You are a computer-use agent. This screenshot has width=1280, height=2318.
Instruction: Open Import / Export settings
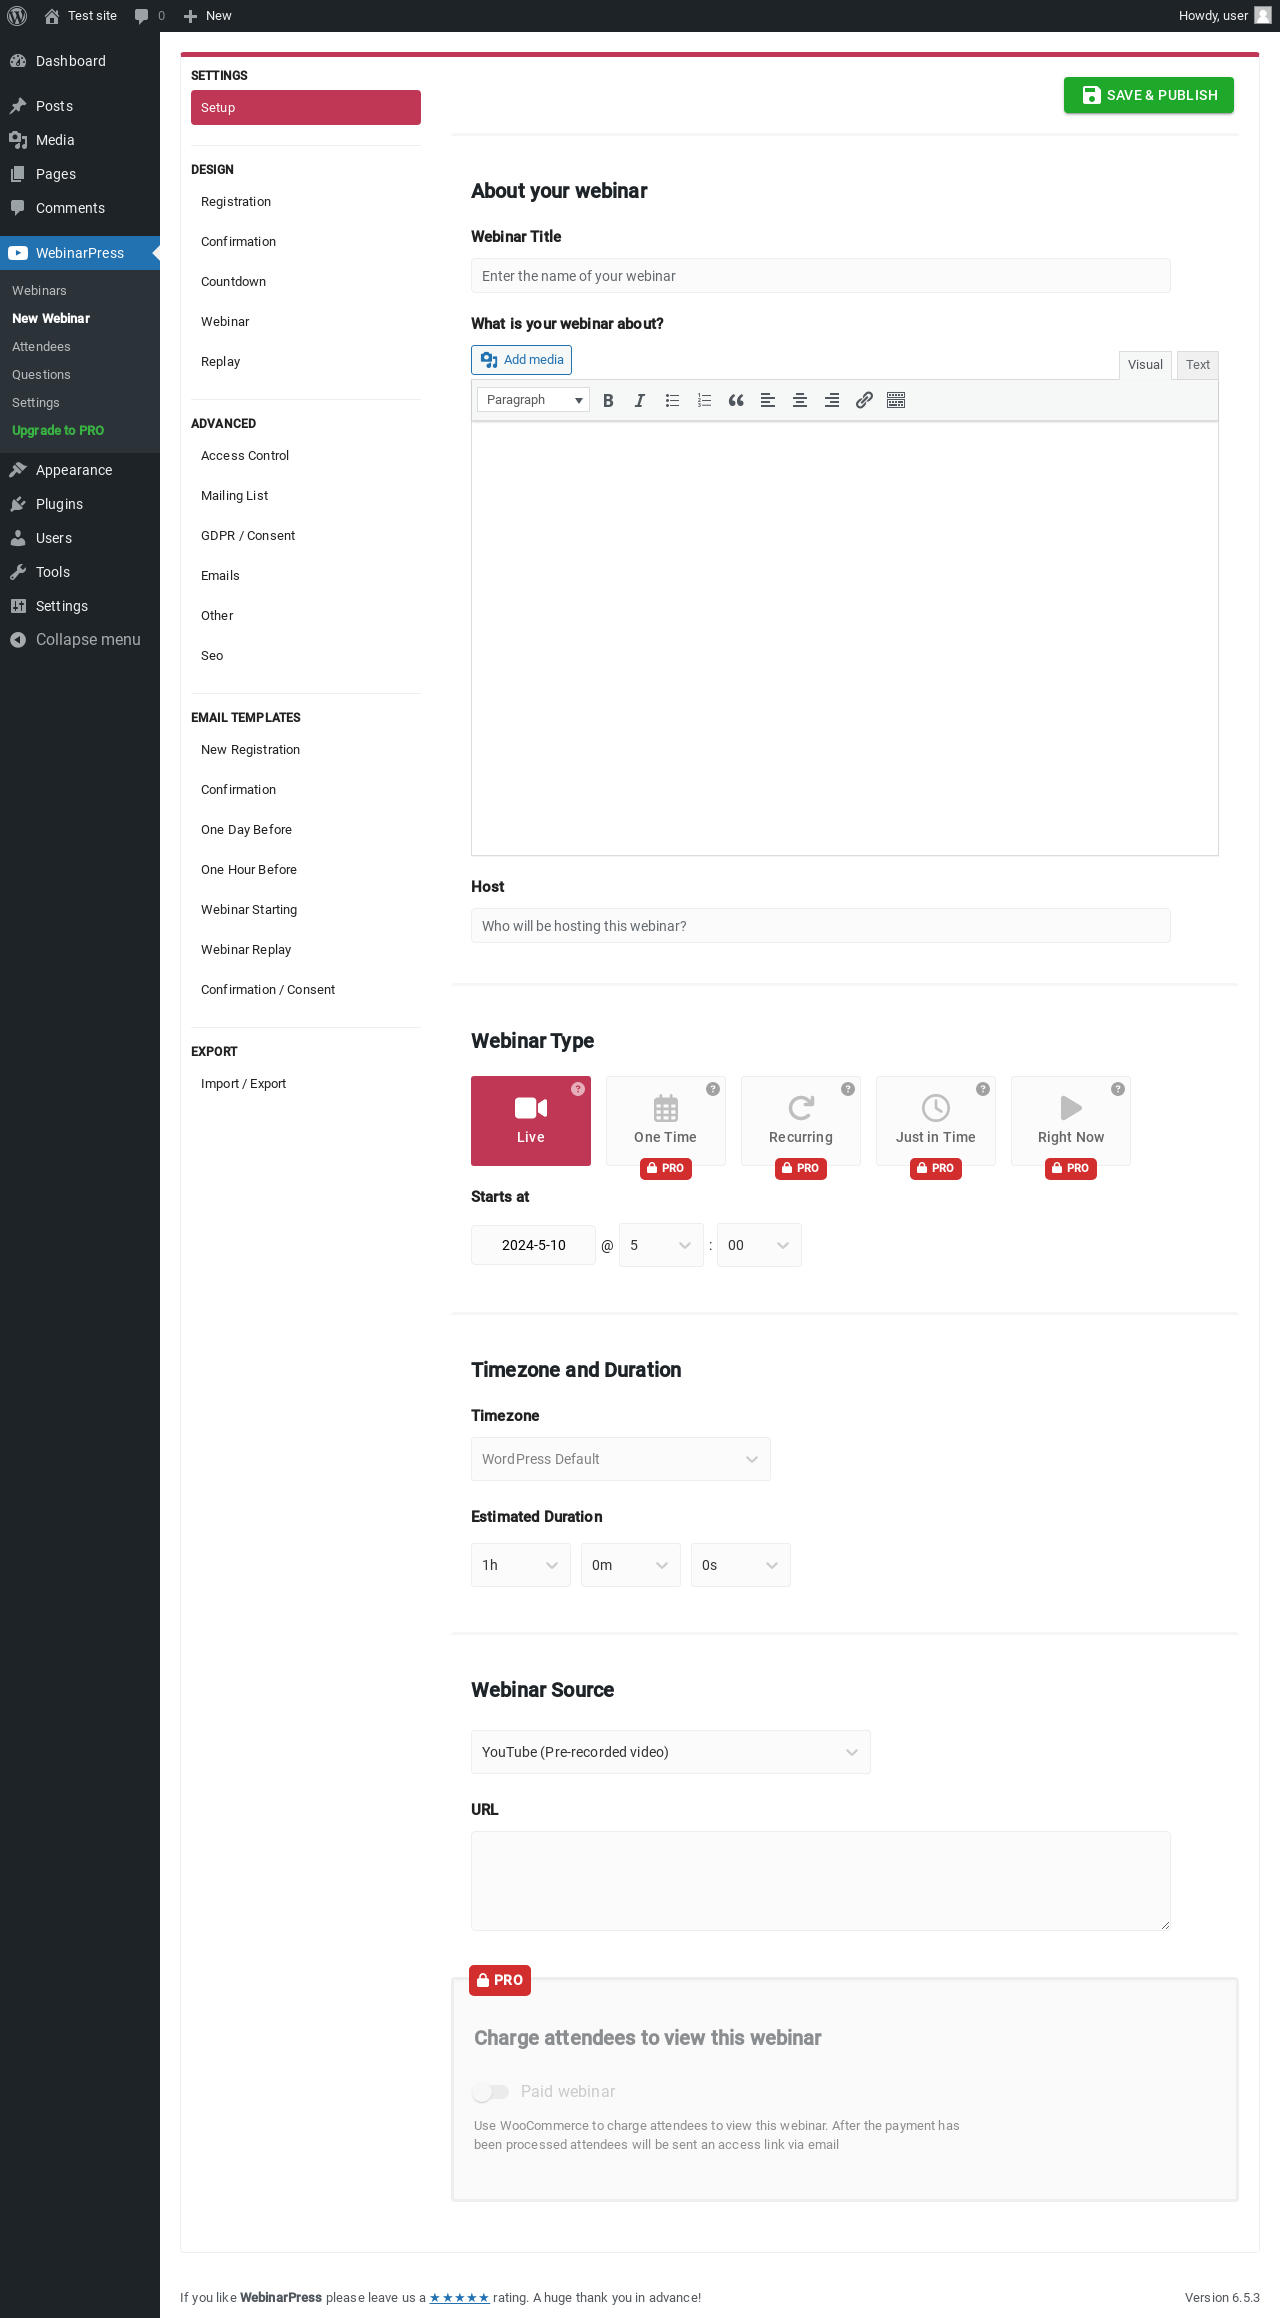coord(306,1084)
